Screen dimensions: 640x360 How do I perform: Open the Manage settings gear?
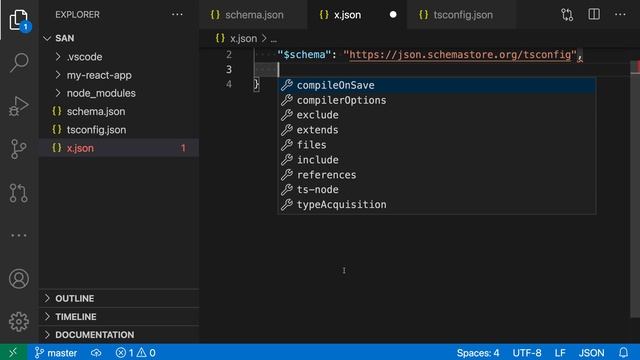coord(19,322)
